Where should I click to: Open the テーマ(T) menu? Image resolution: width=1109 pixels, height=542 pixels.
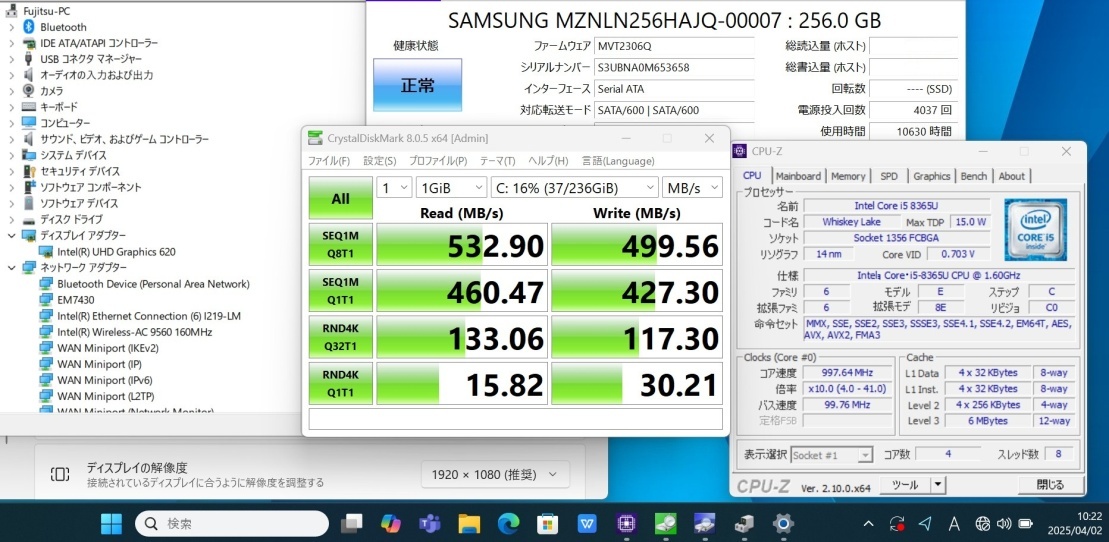(x=497, y=161)
